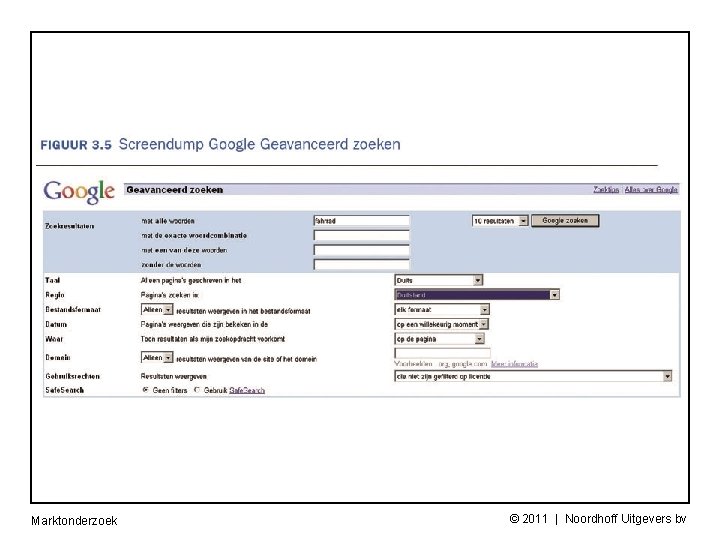This screenshot has width=720, height=540.
Task: Click the 'met een van deze woorden' input field
Action: click(x=361, y=250)
